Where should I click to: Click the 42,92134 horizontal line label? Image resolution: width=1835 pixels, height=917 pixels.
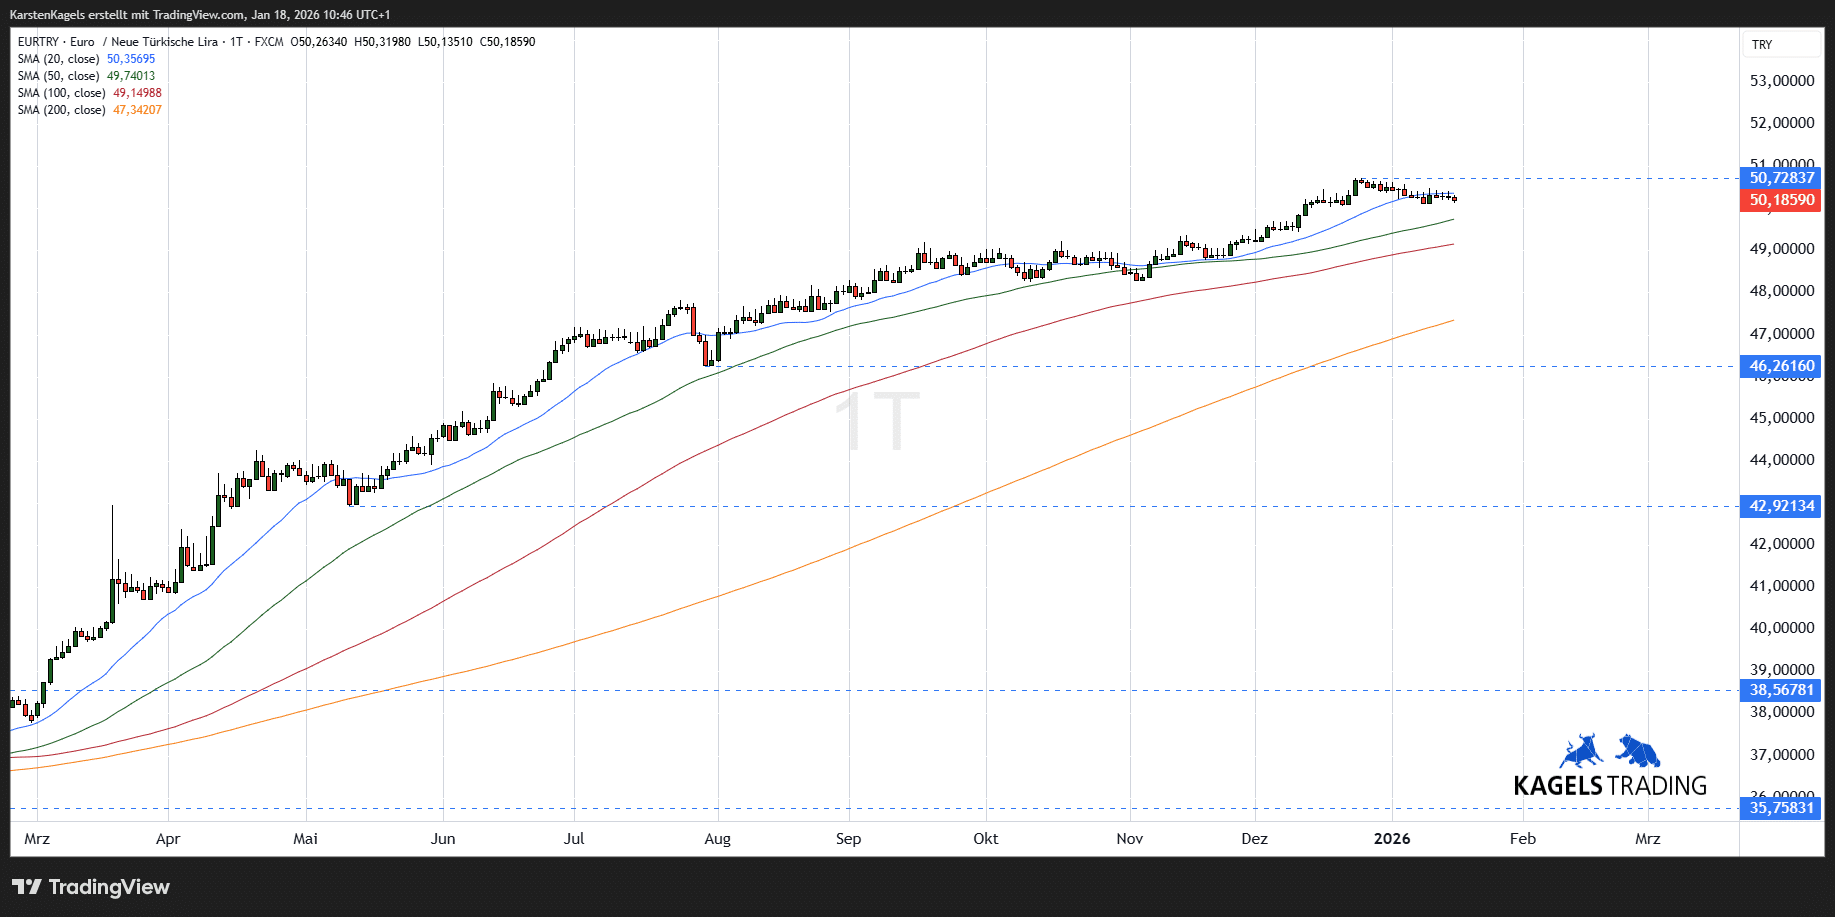pyautogui.click(x=1781, y=506)
